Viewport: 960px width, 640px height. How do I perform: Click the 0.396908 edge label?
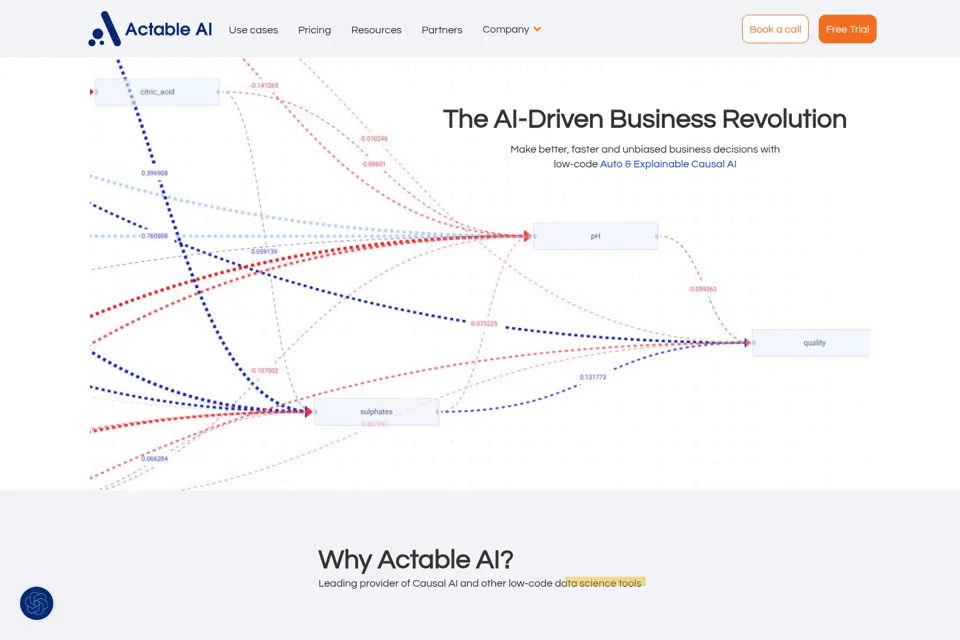coord(154,173)
